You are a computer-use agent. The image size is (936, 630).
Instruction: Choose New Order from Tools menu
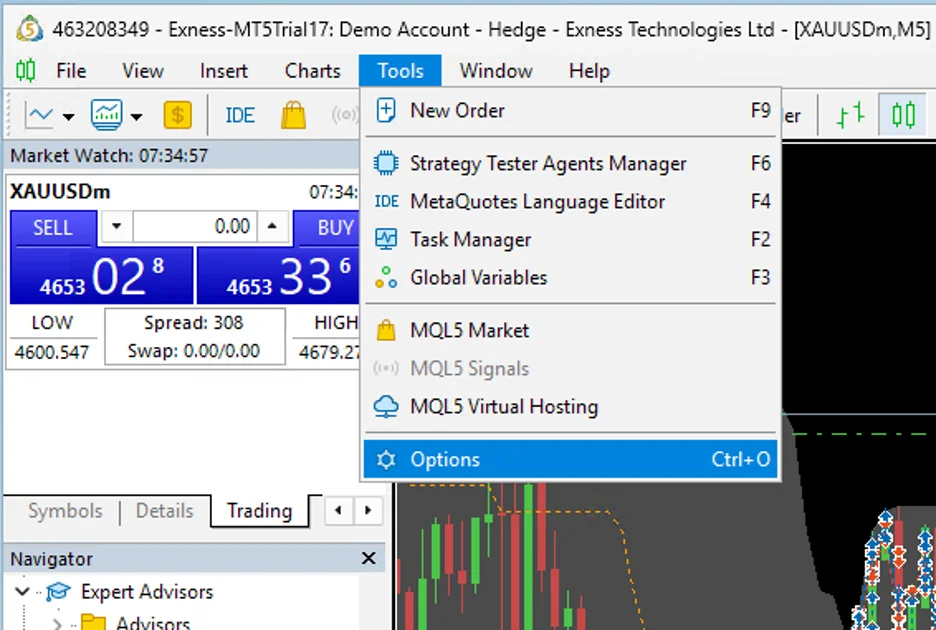[457, 111]
